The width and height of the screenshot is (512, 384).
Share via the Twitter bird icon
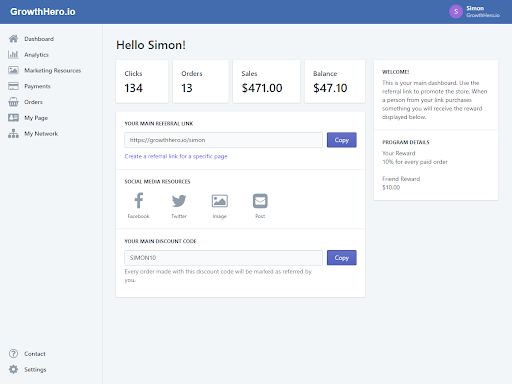(x=179, y=201)
